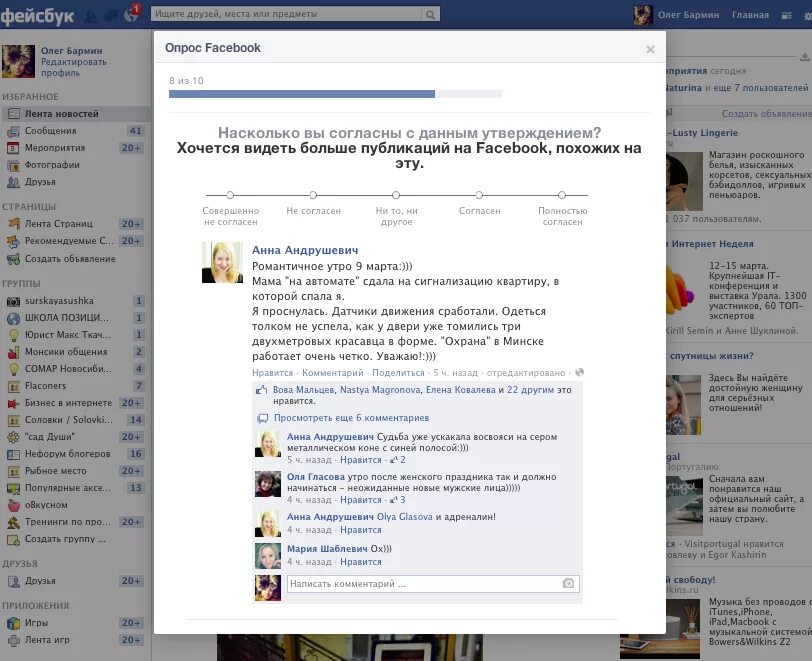Close the Опрос Facebook dialog

tap(650, 49)
